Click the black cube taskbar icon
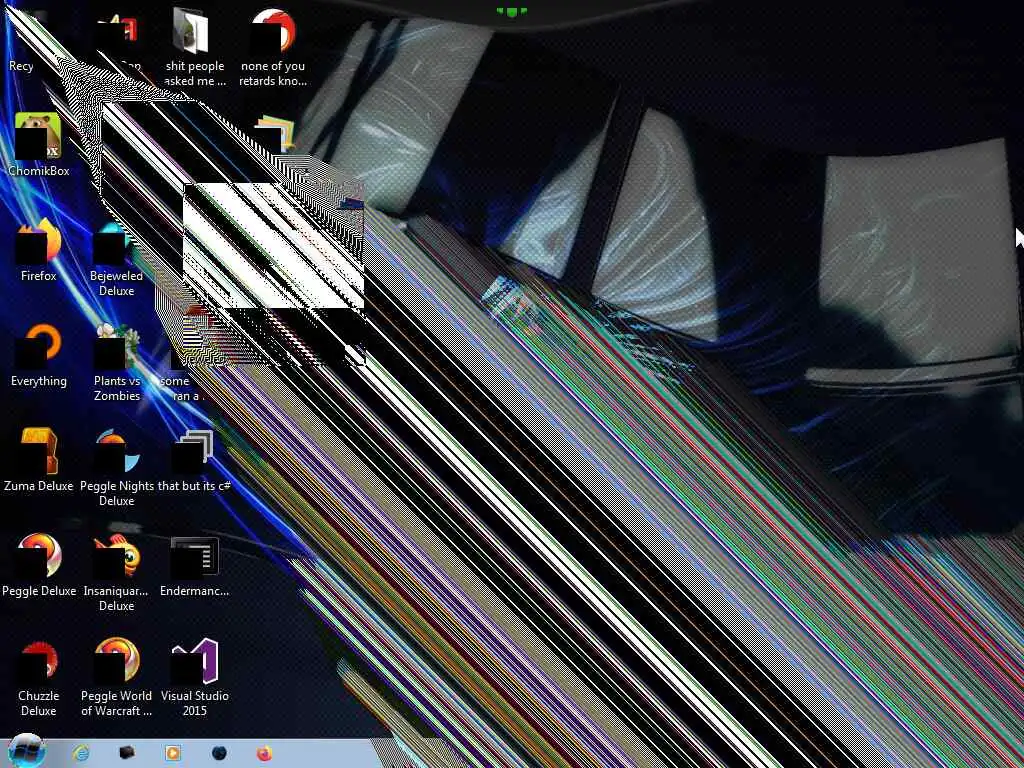Viewport: 1024px width, 768px height. click(127, 753)
